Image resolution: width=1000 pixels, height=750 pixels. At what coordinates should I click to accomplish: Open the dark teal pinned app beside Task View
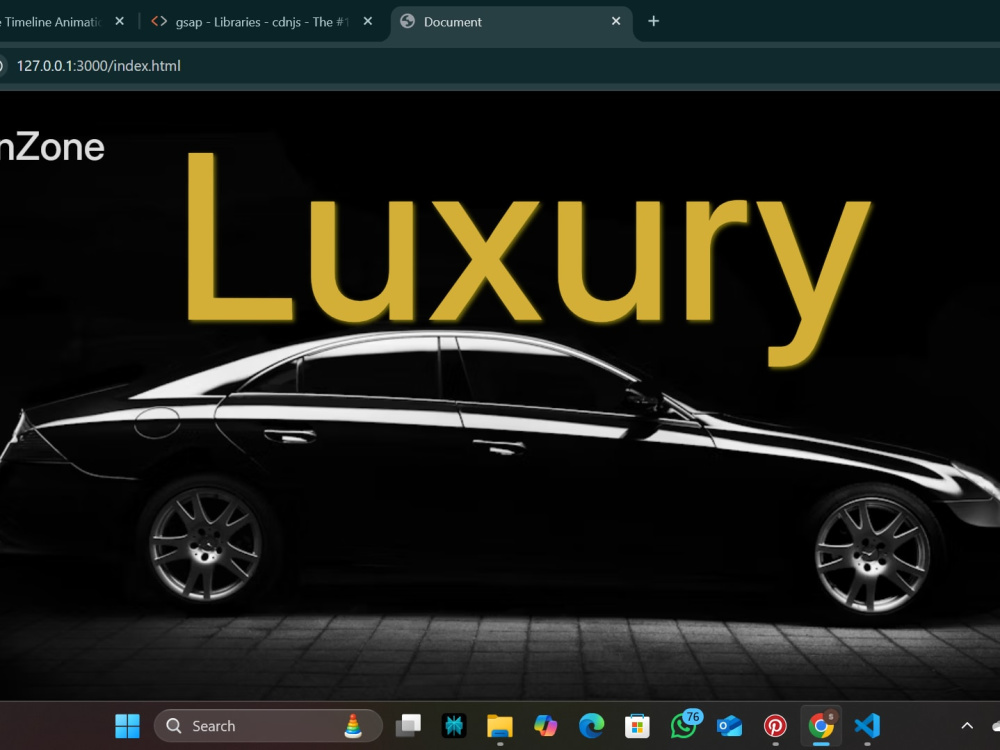454,726
